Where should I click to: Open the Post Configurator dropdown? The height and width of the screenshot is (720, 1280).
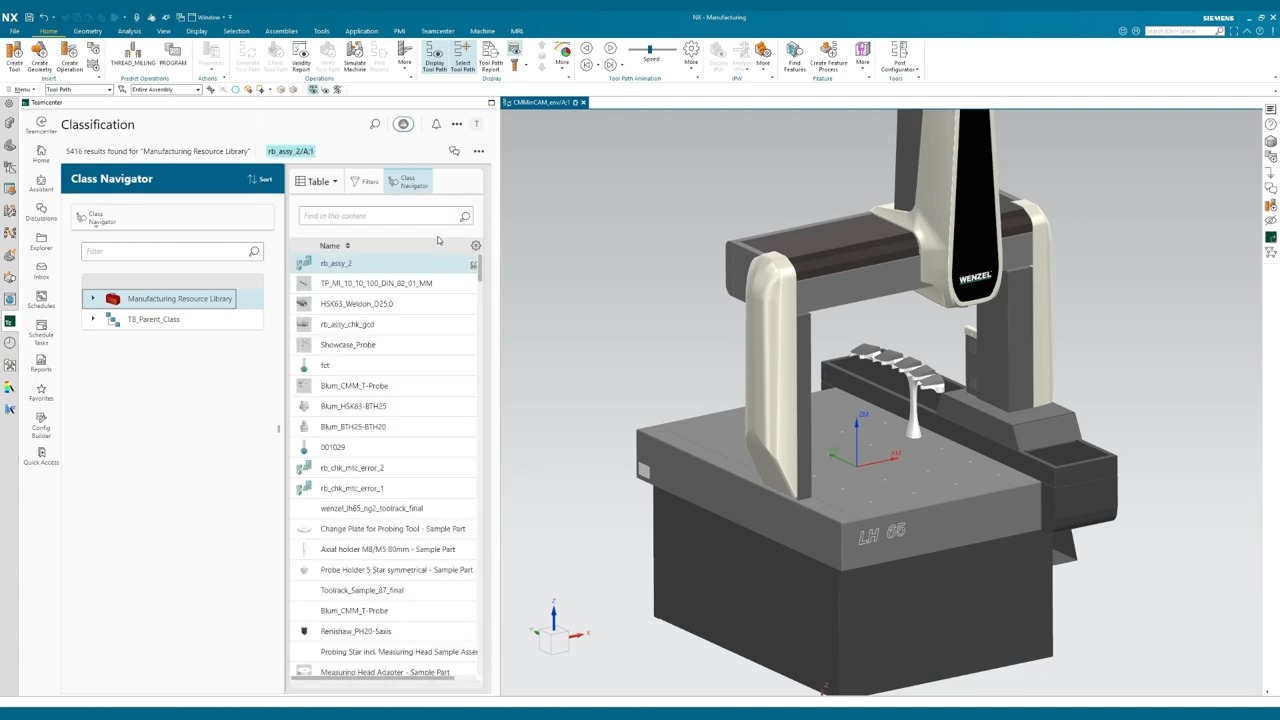(x=899, y=56)
